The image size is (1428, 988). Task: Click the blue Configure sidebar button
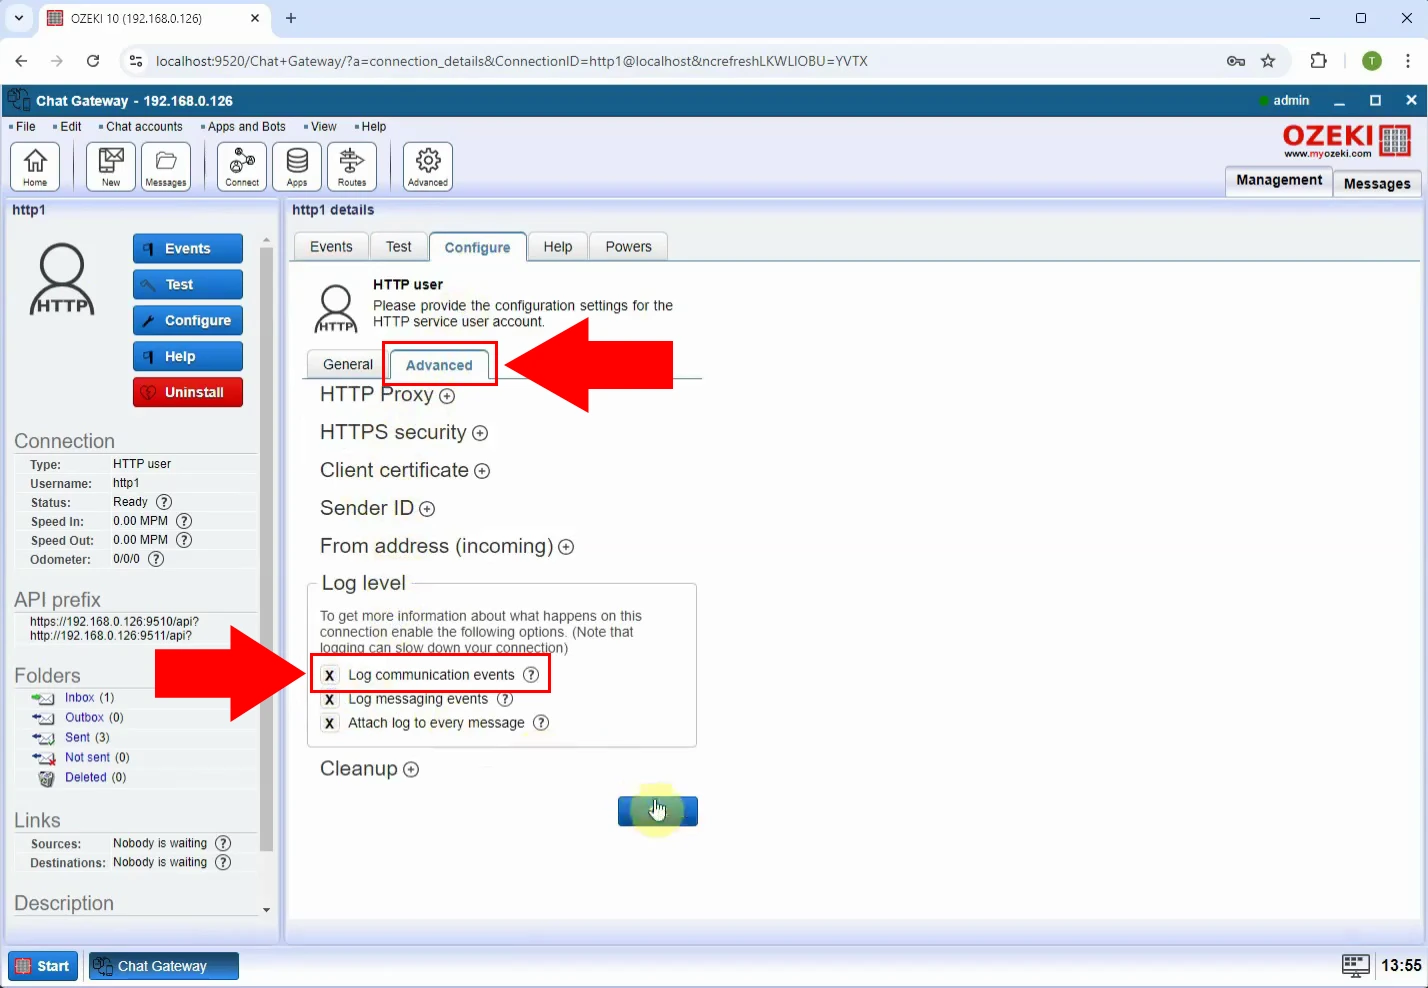tap(188, 321)
